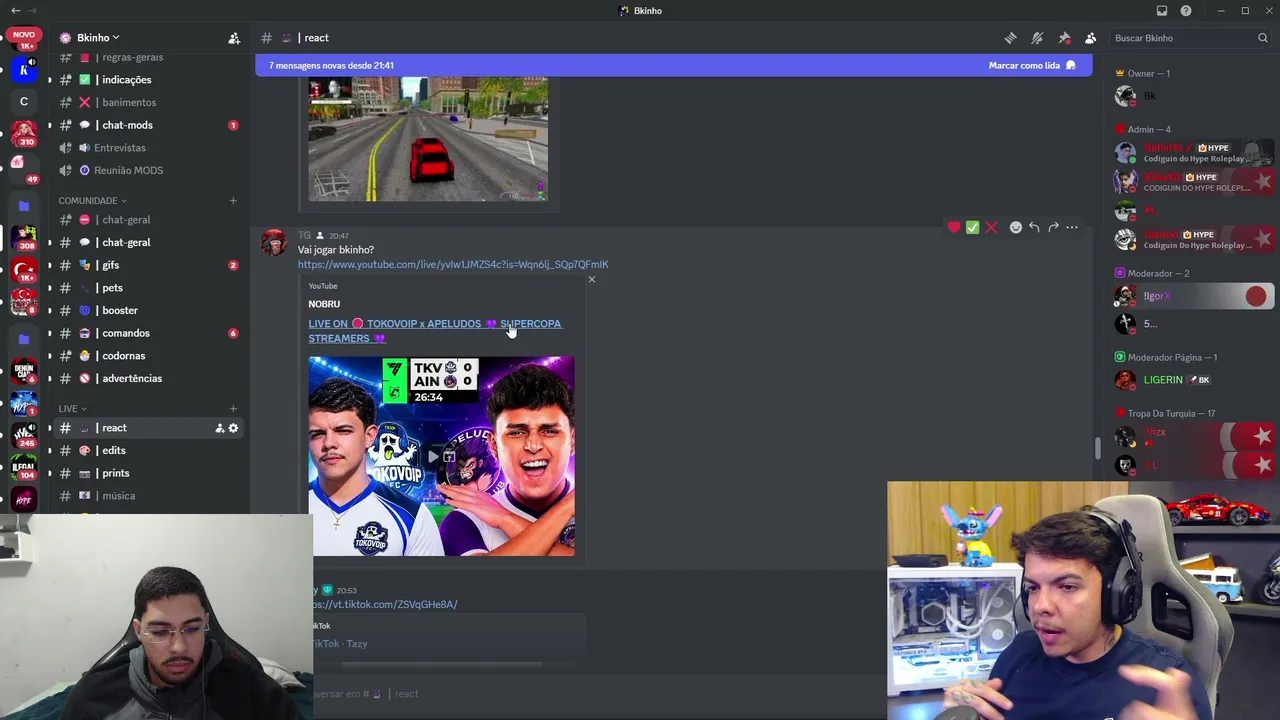Image resolution: width=1280 pixels, height=720 pixels.
Task: React with the red X on TG's message
Action: click(x=991, y=228)
